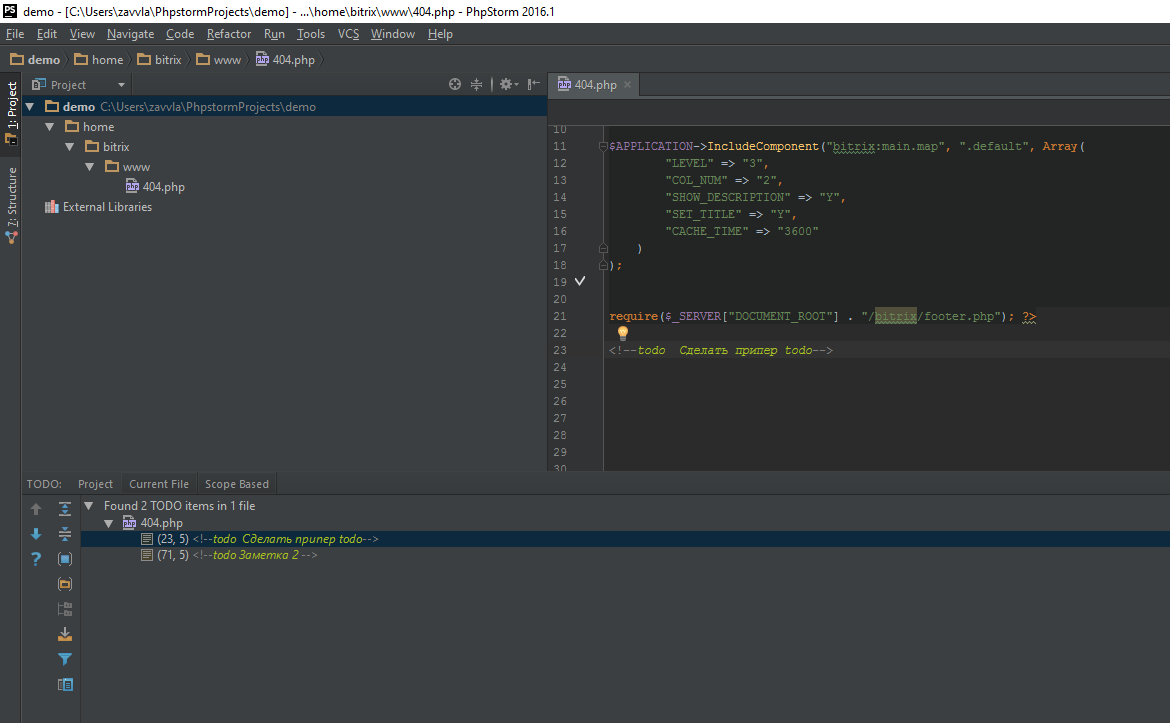
Task: Click www in the navigation breadcrumb
Action: tap(227, 60)
